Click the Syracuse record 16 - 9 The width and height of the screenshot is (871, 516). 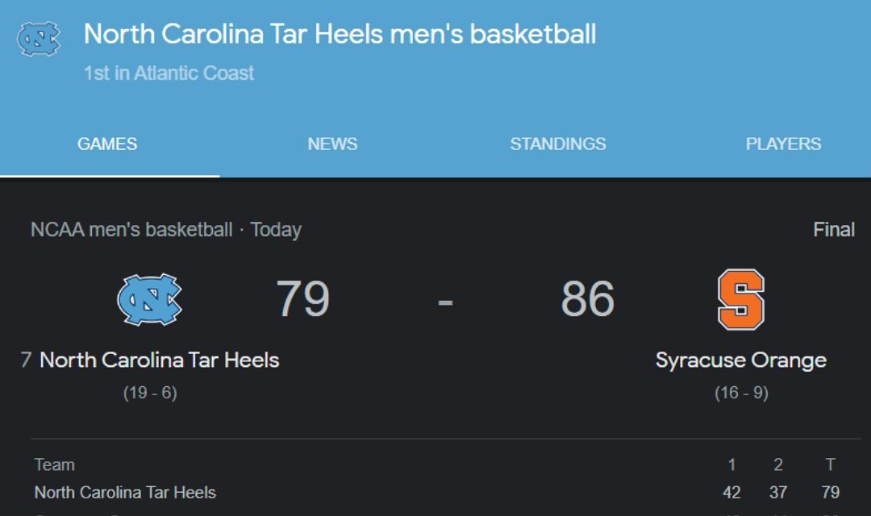(741, 393)
